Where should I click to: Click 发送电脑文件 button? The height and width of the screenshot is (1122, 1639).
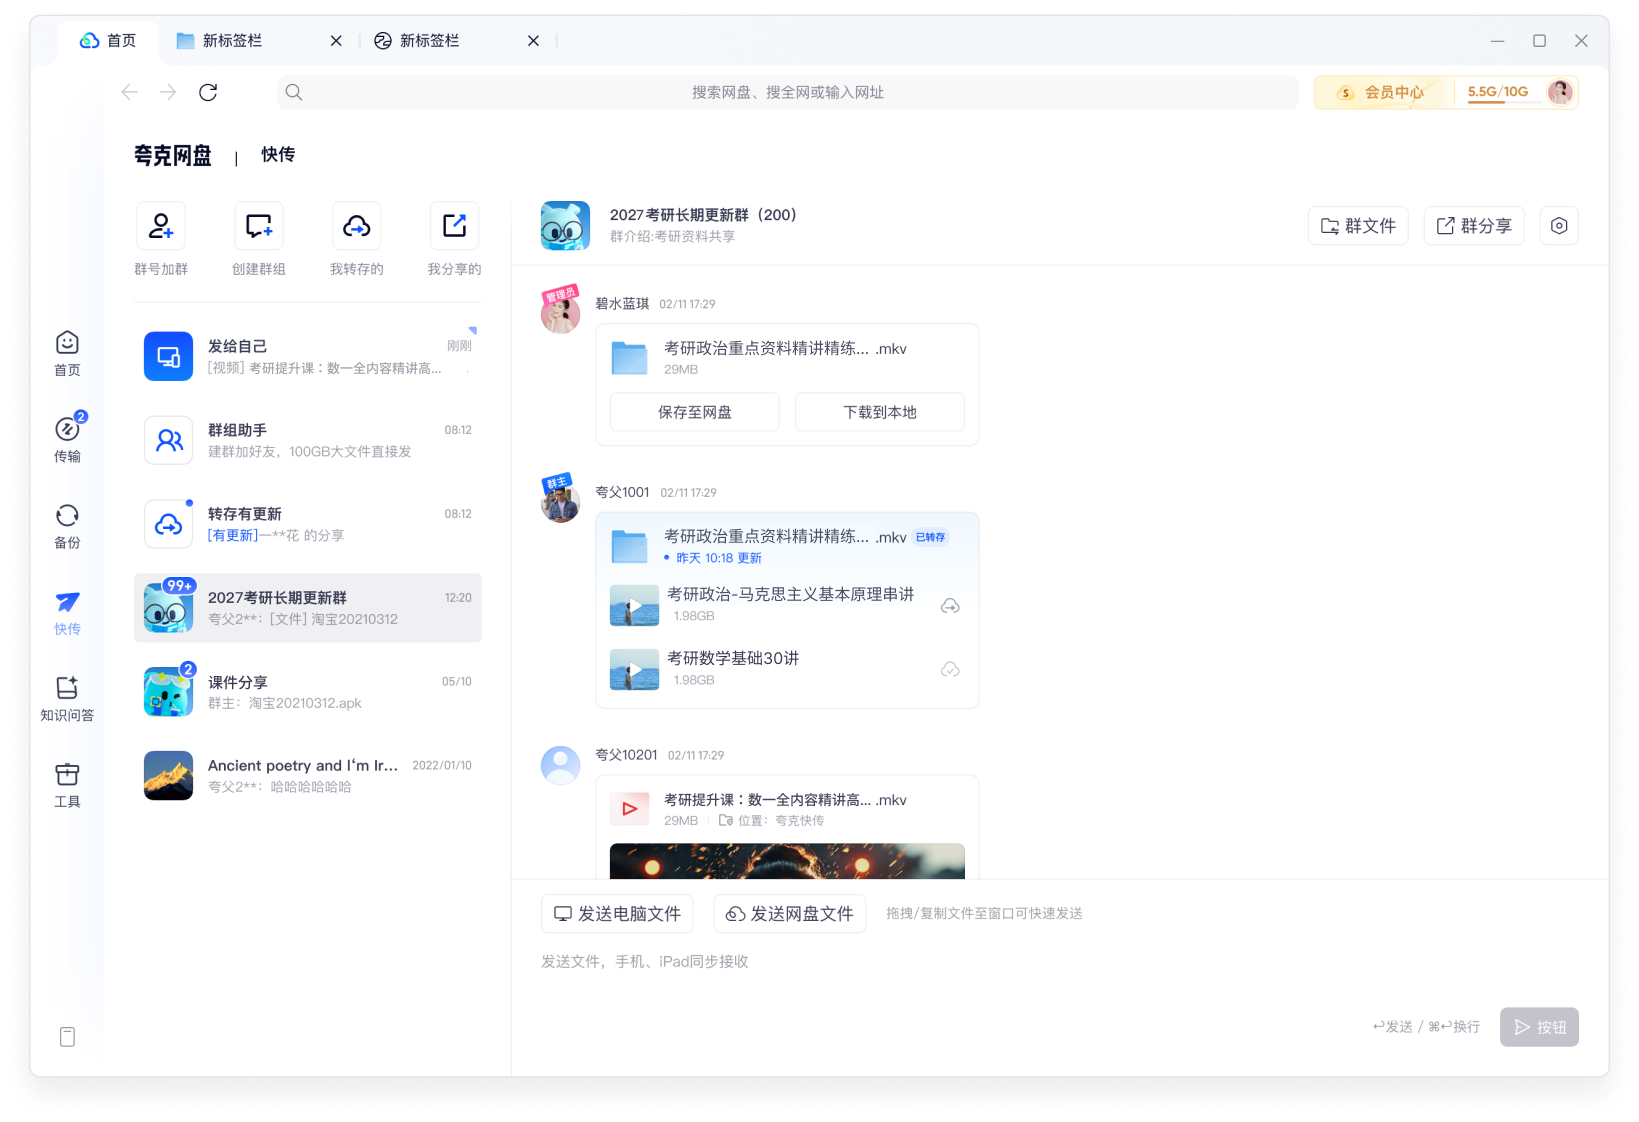[617, 914]
